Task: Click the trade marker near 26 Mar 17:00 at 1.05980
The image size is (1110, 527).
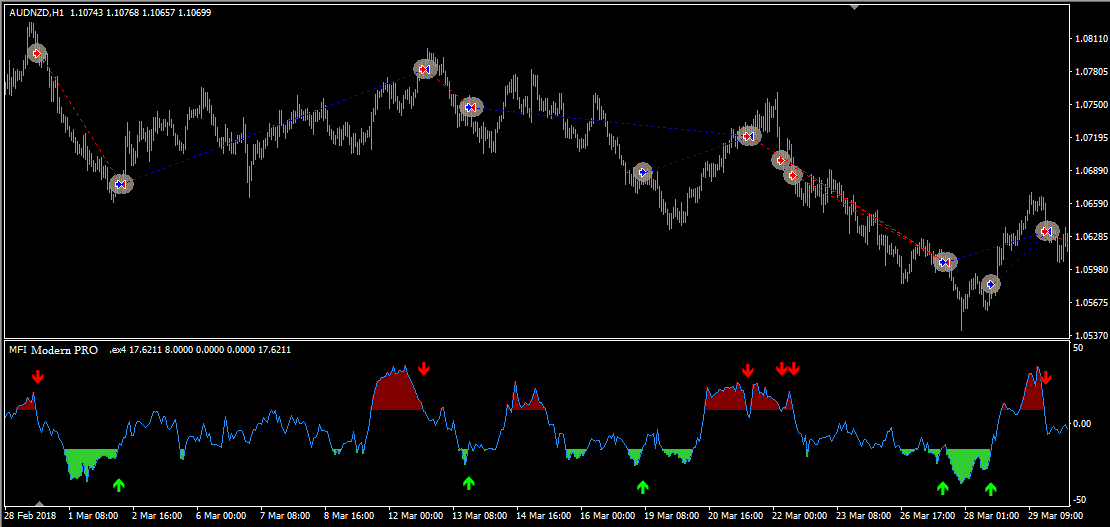Action: click(x=945, y=262)
